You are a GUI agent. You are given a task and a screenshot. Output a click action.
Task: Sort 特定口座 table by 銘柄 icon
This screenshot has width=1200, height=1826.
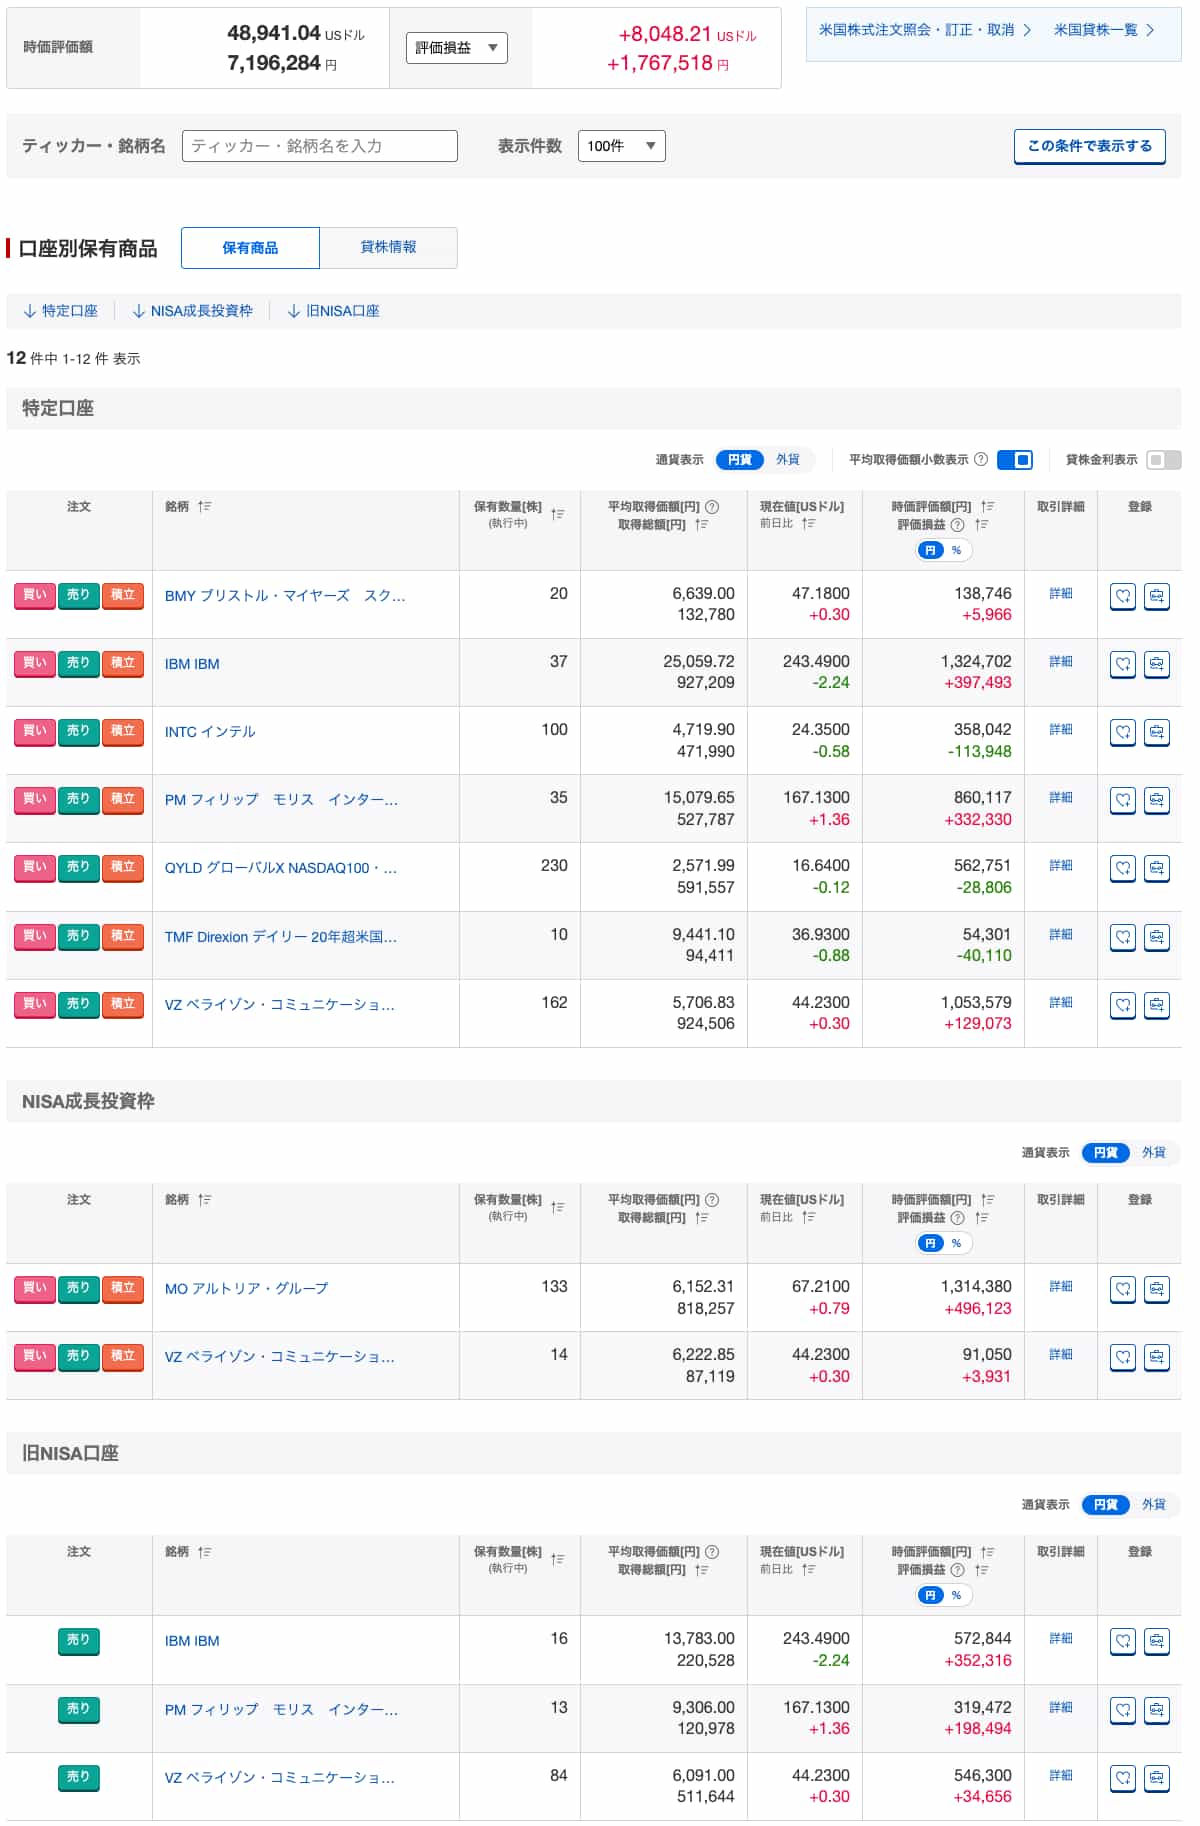point(204,507)
